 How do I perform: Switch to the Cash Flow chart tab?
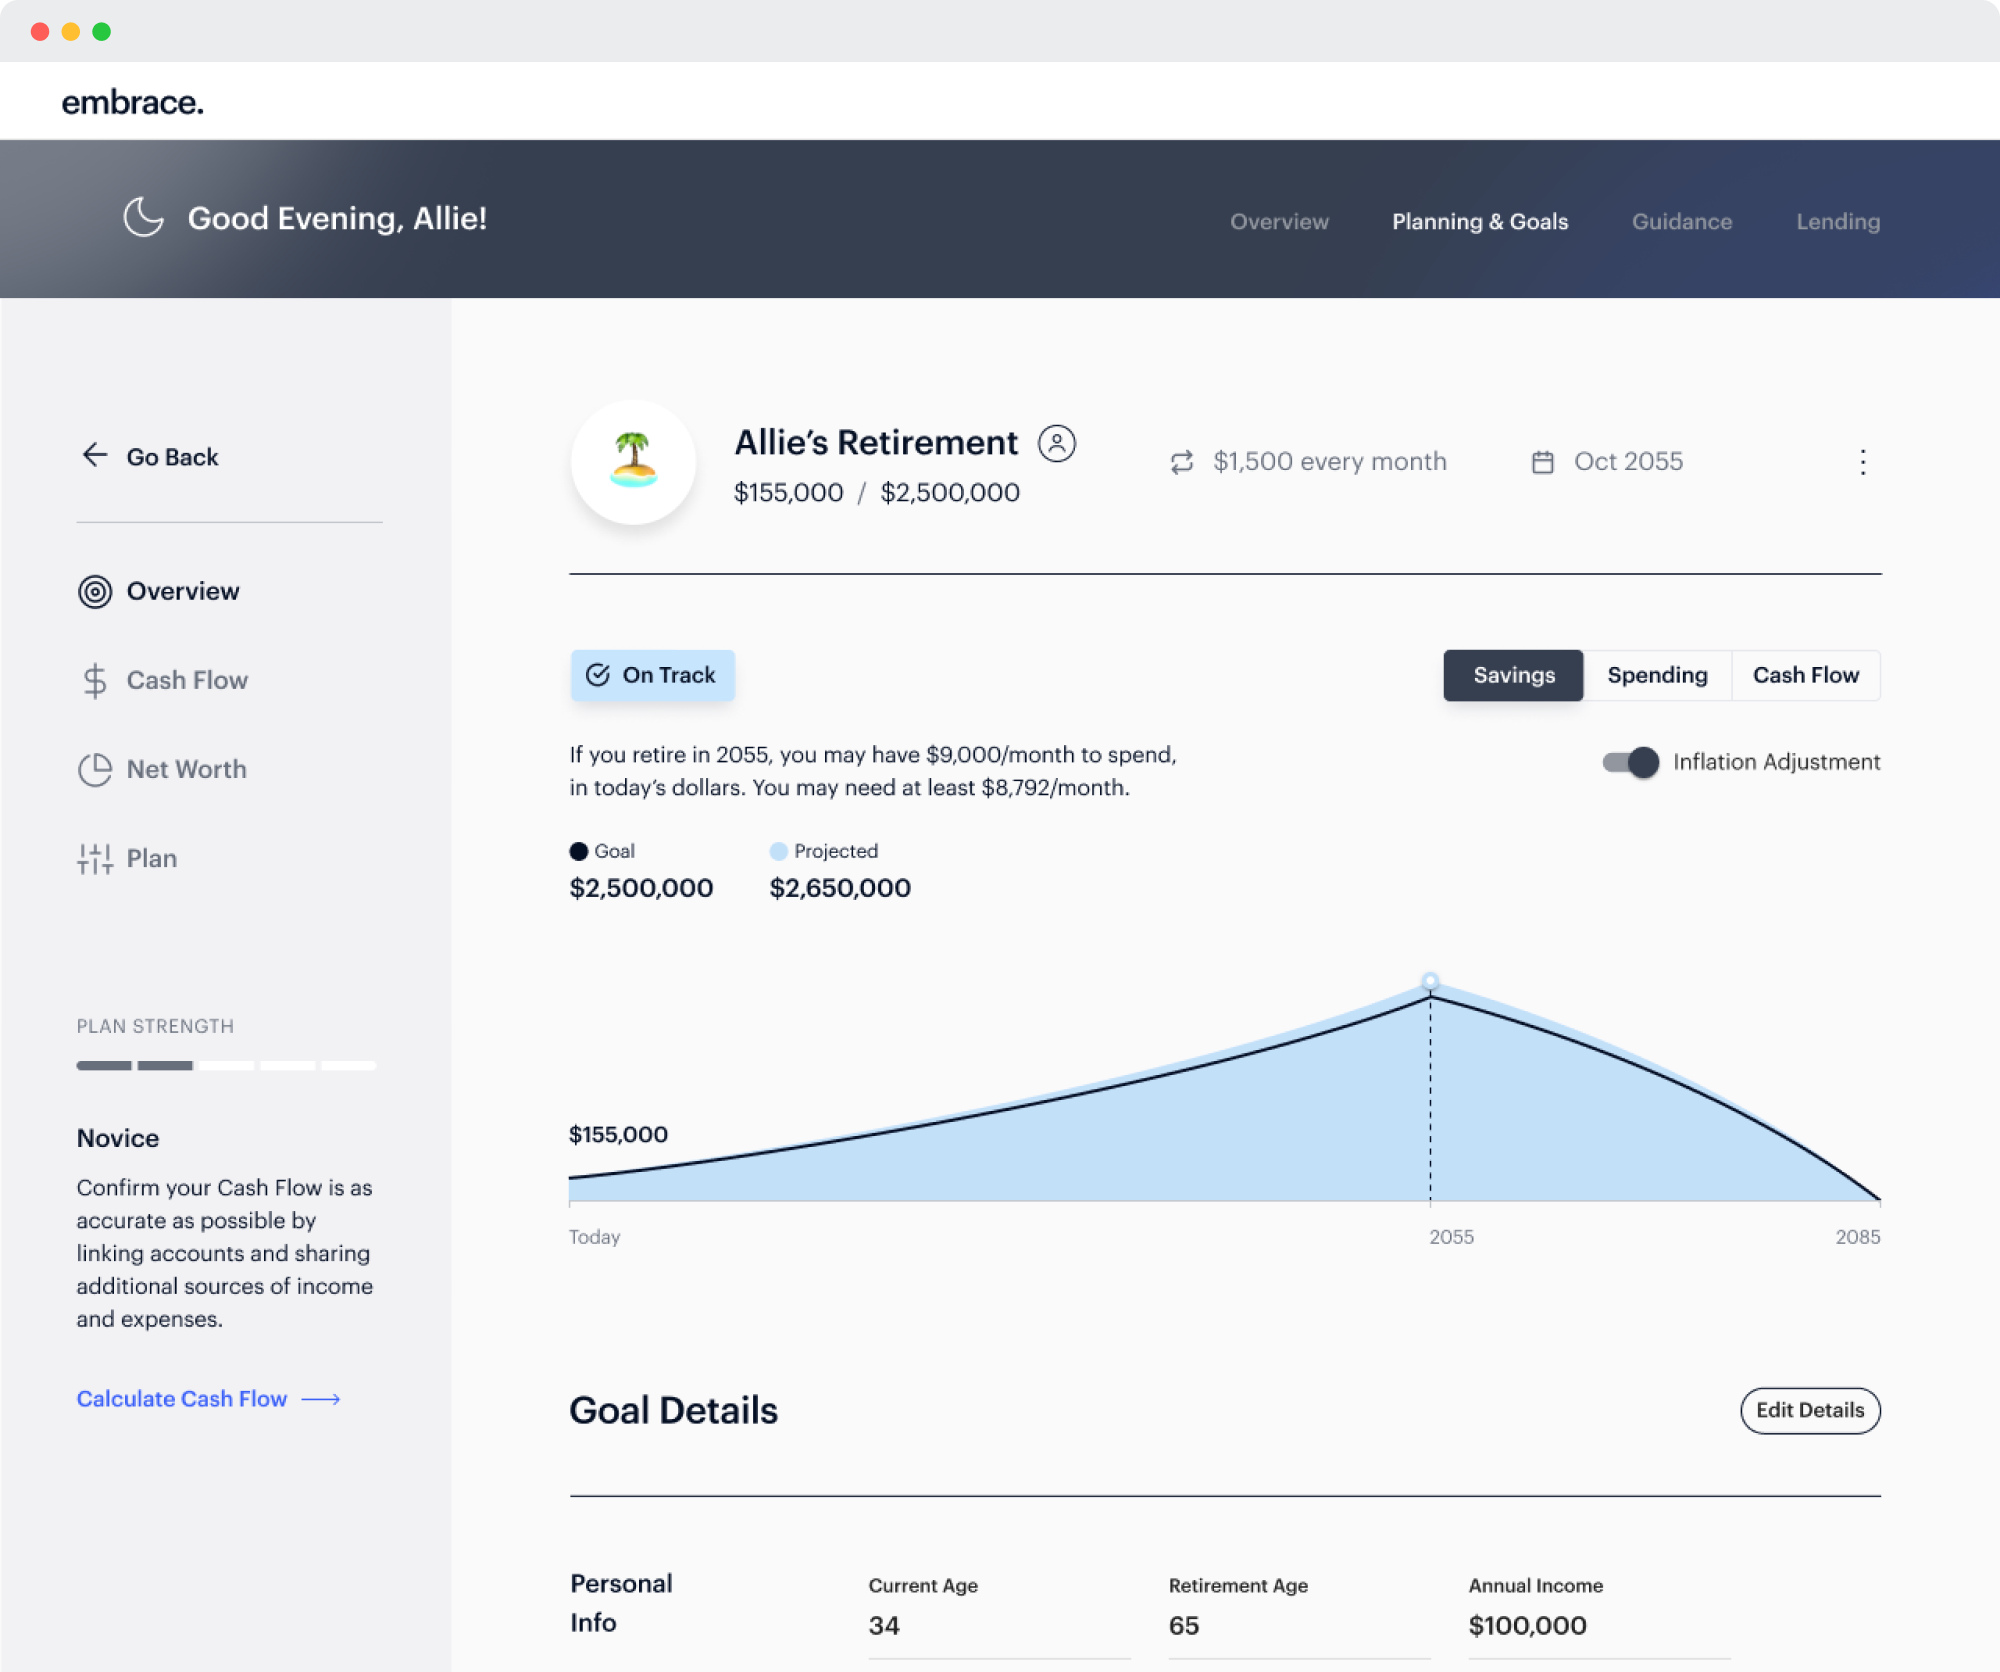point(1805,675)
